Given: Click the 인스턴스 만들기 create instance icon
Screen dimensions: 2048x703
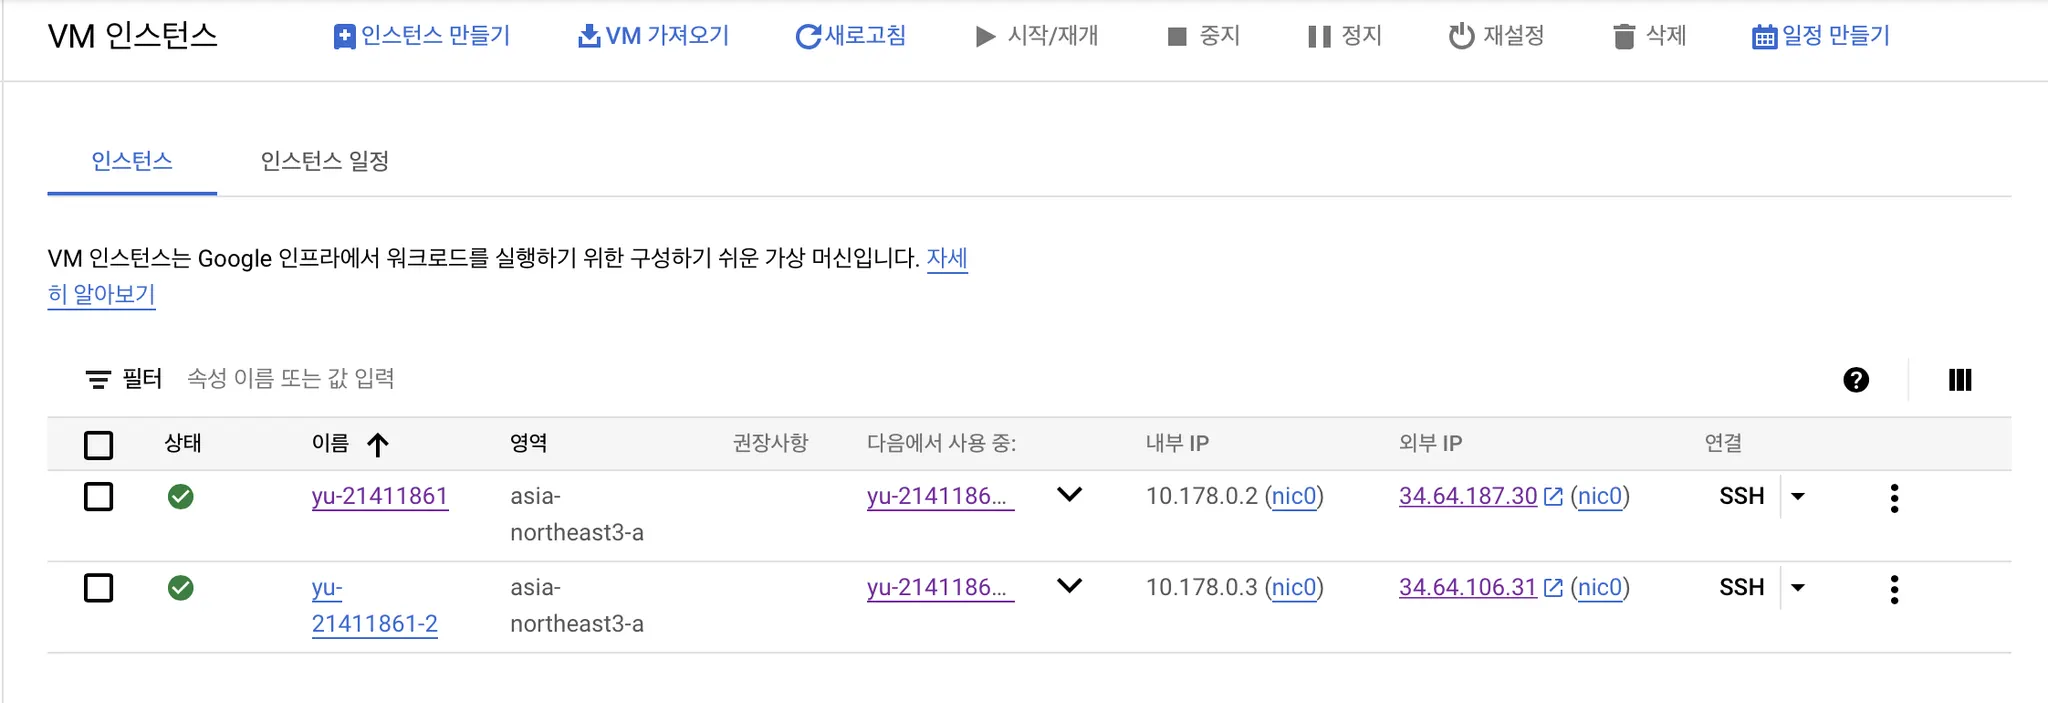Looking at the screenshot, I should click(344, 37).
